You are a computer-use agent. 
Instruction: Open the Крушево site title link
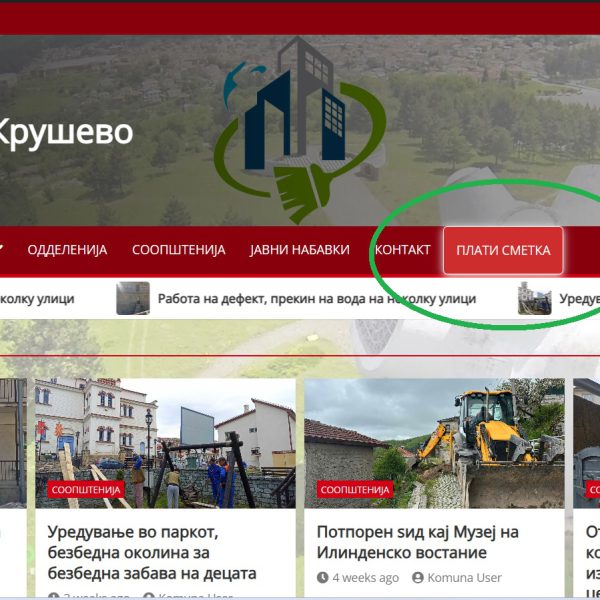pos(65,132)
